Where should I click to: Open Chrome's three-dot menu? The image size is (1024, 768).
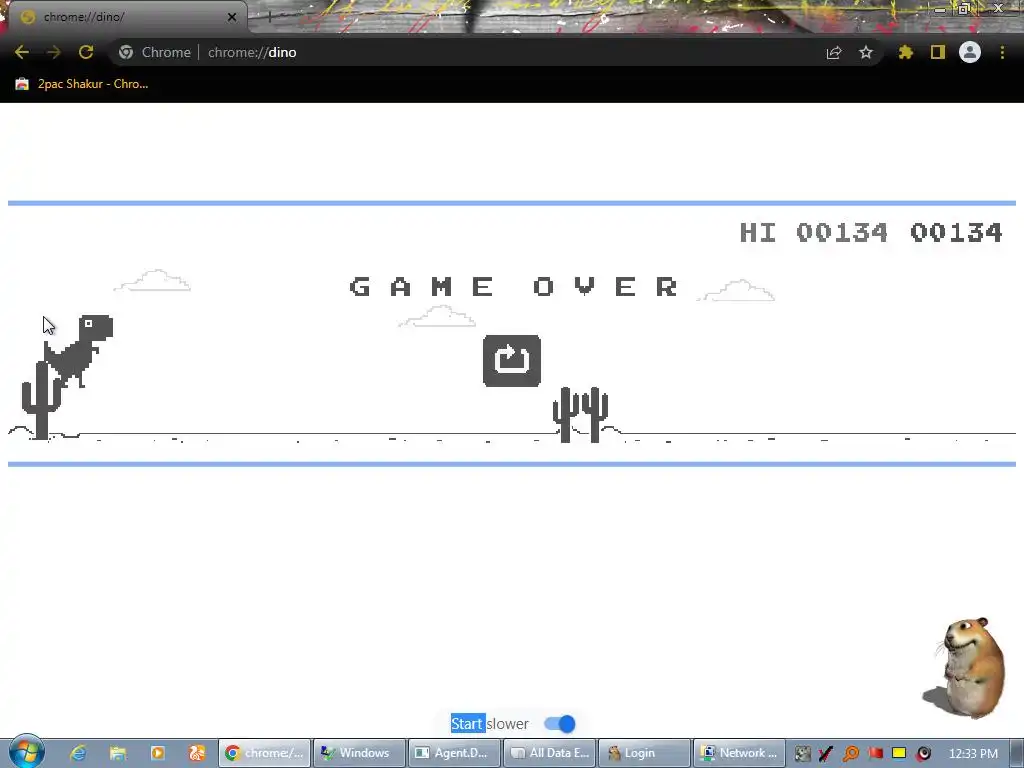point(1002,52)
